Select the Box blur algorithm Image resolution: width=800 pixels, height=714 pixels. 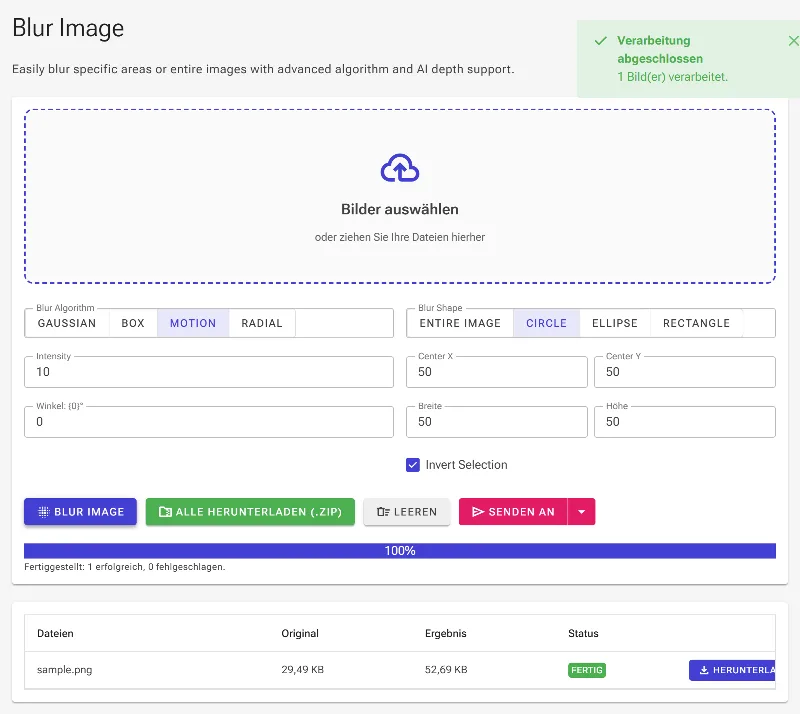pos(133,323)
